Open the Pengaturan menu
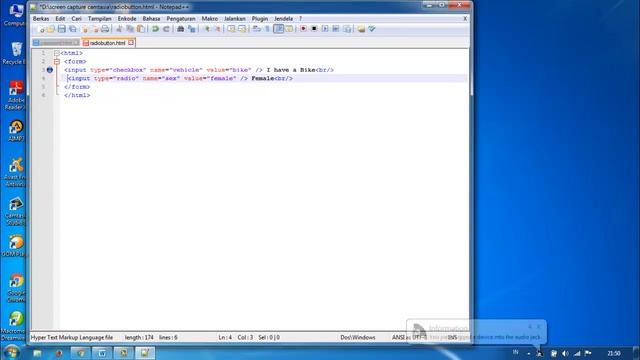Image resolution: width=640 pixels, height=360 pixels. click(181, 19)
